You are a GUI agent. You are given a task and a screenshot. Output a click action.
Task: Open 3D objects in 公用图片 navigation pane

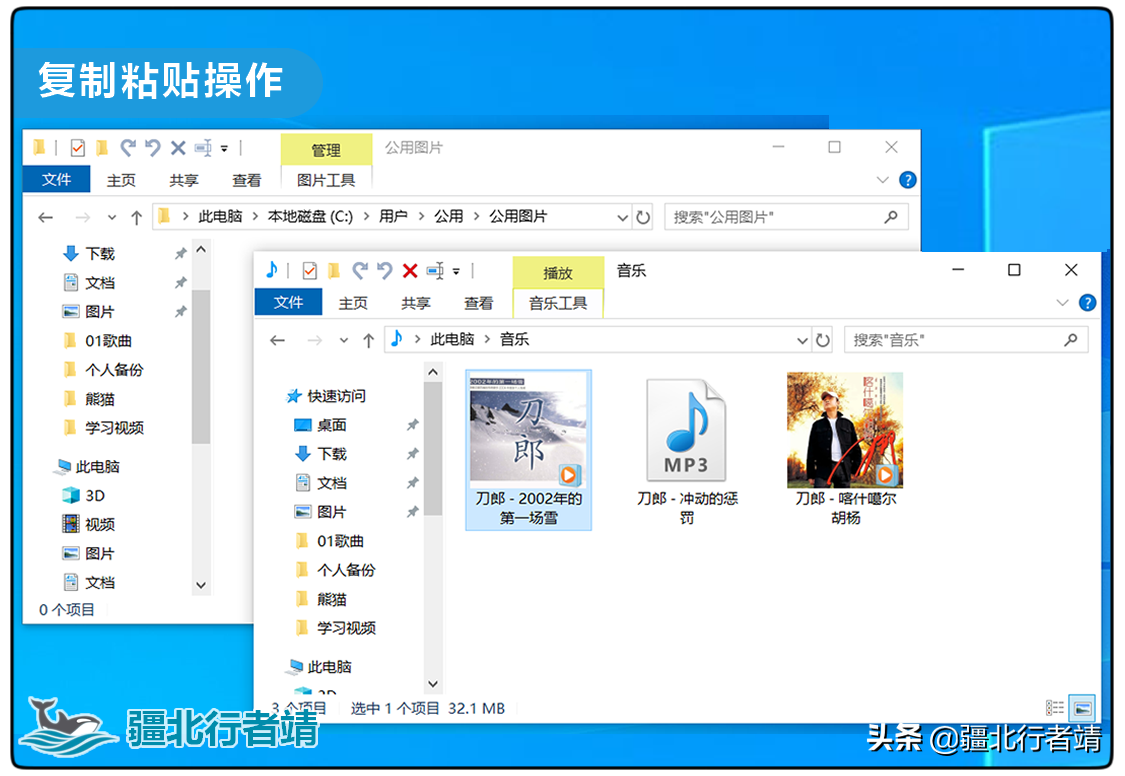tap(84, 496)
